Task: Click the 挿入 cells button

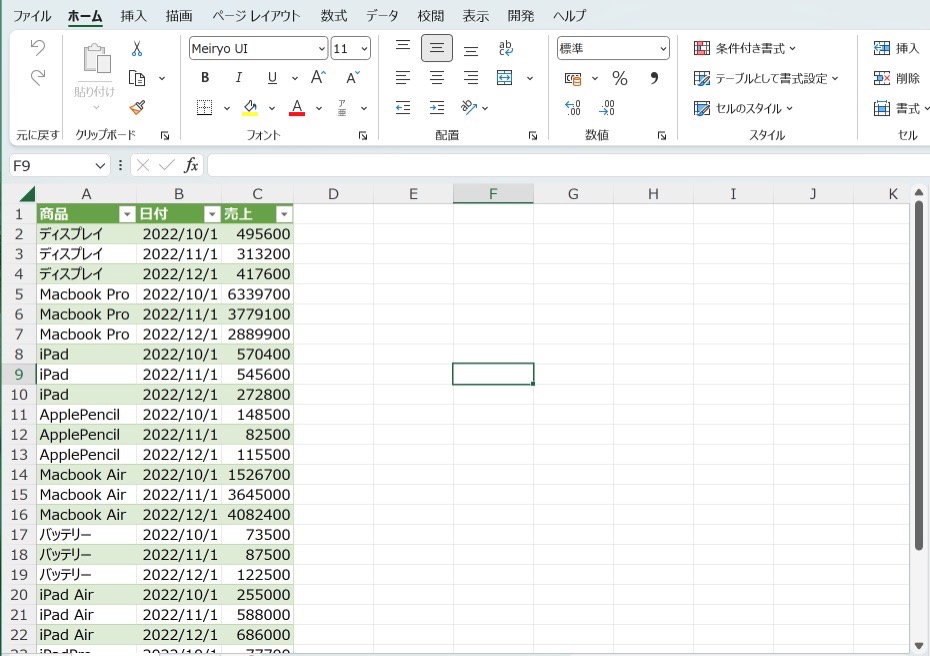Action: (896, 48)
